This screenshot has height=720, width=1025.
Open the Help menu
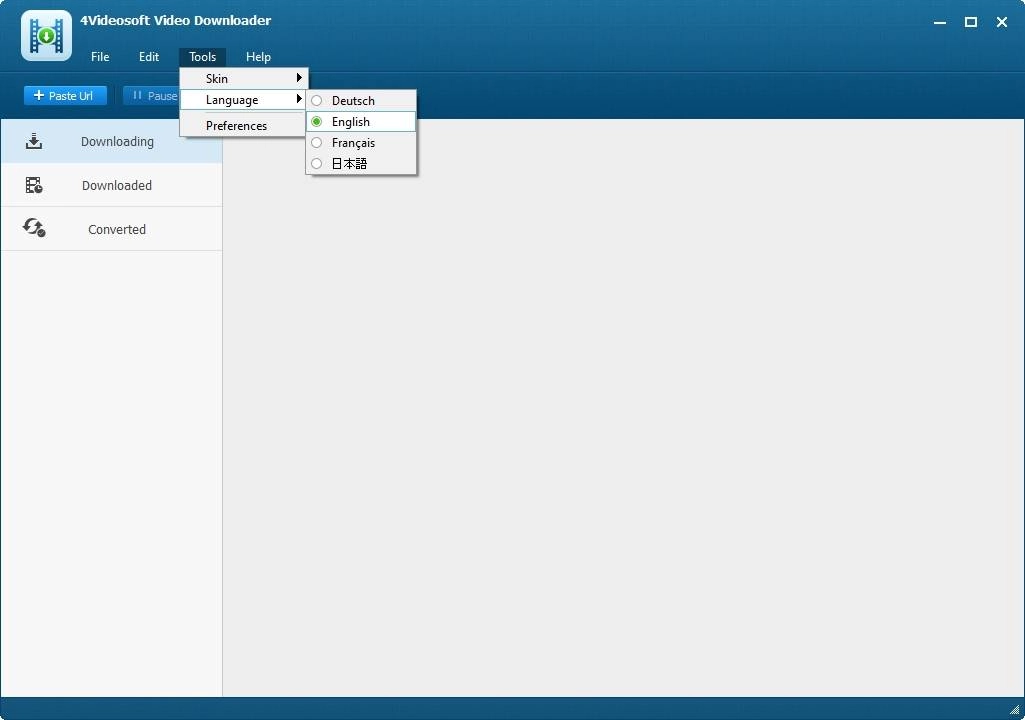[258, 57]
